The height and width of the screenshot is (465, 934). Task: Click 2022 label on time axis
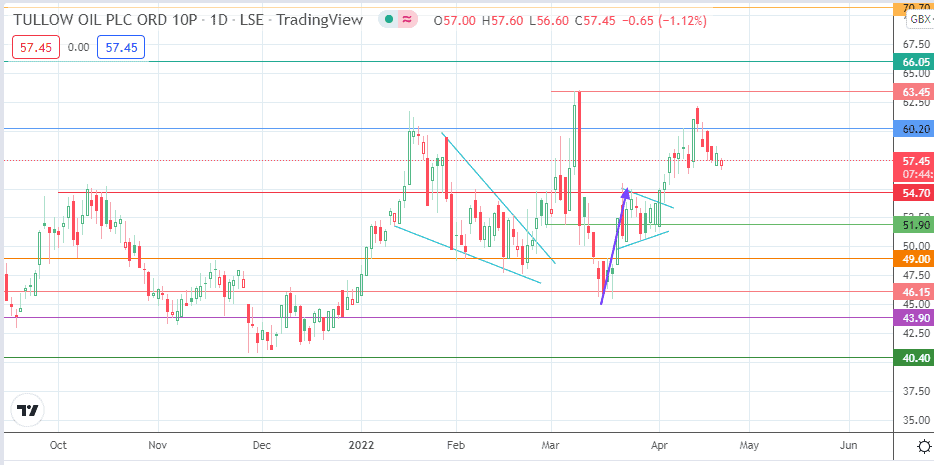pyautogui.click(x=361, y=445)
